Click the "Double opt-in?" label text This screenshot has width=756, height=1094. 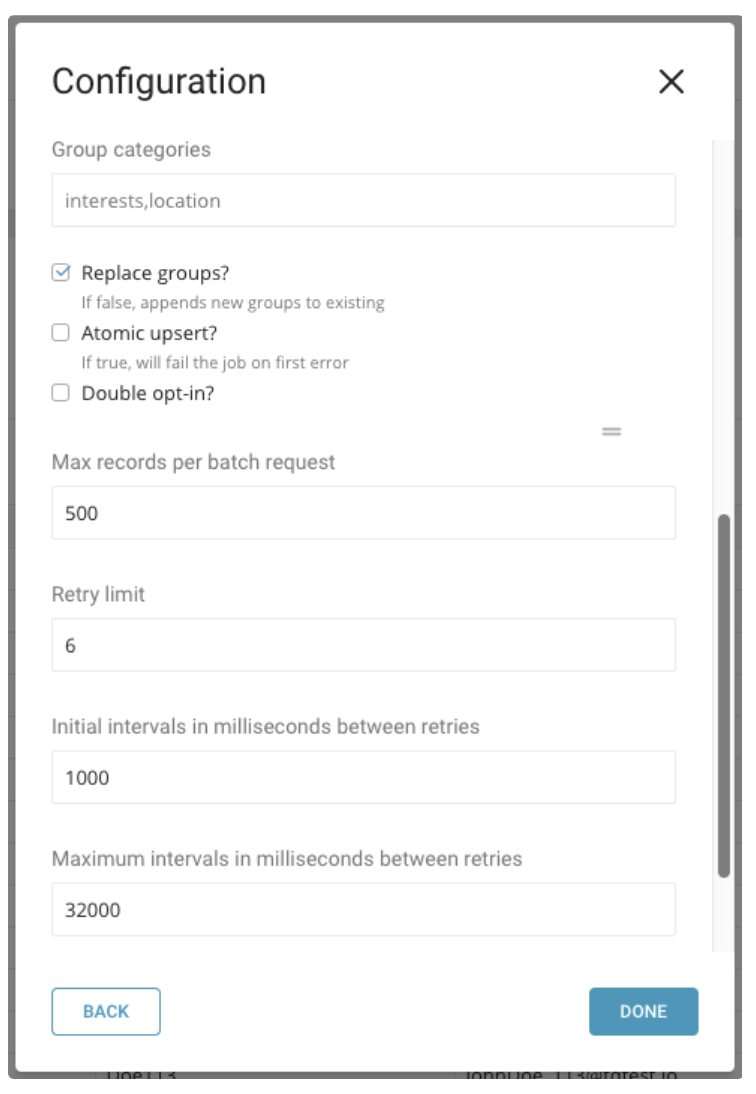pos(148,393)
